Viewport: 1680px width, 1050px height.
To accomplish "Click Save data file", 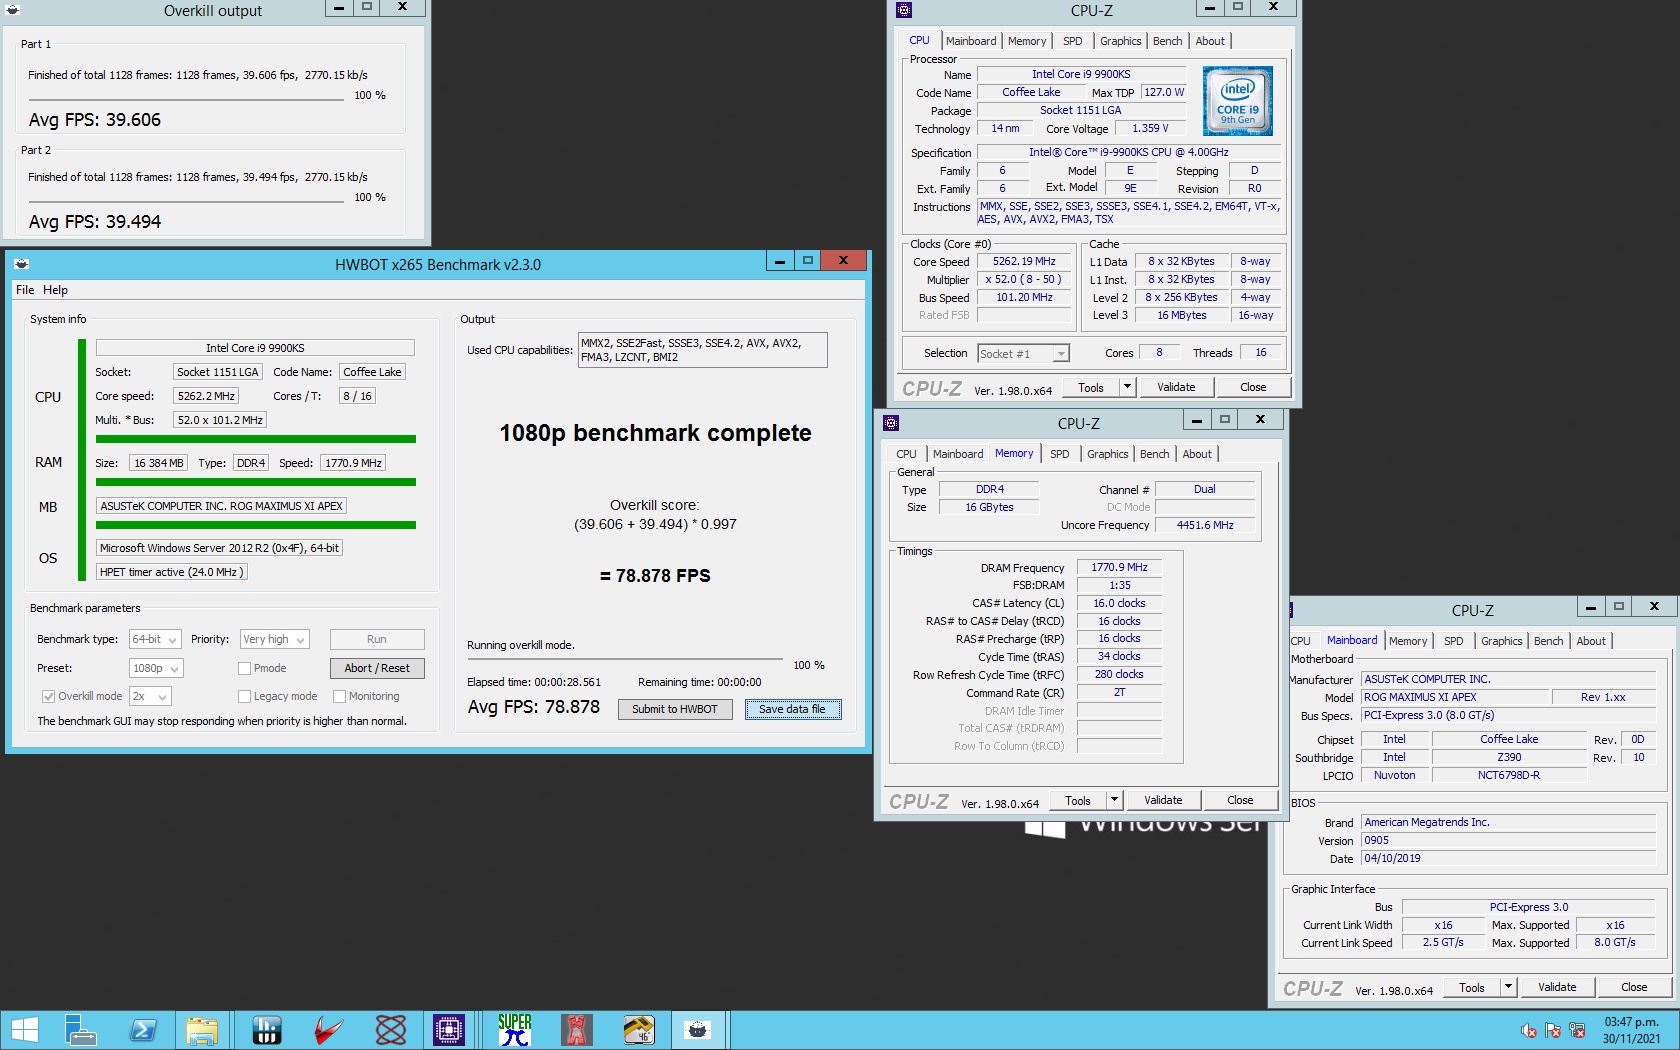I will (792, 709).
